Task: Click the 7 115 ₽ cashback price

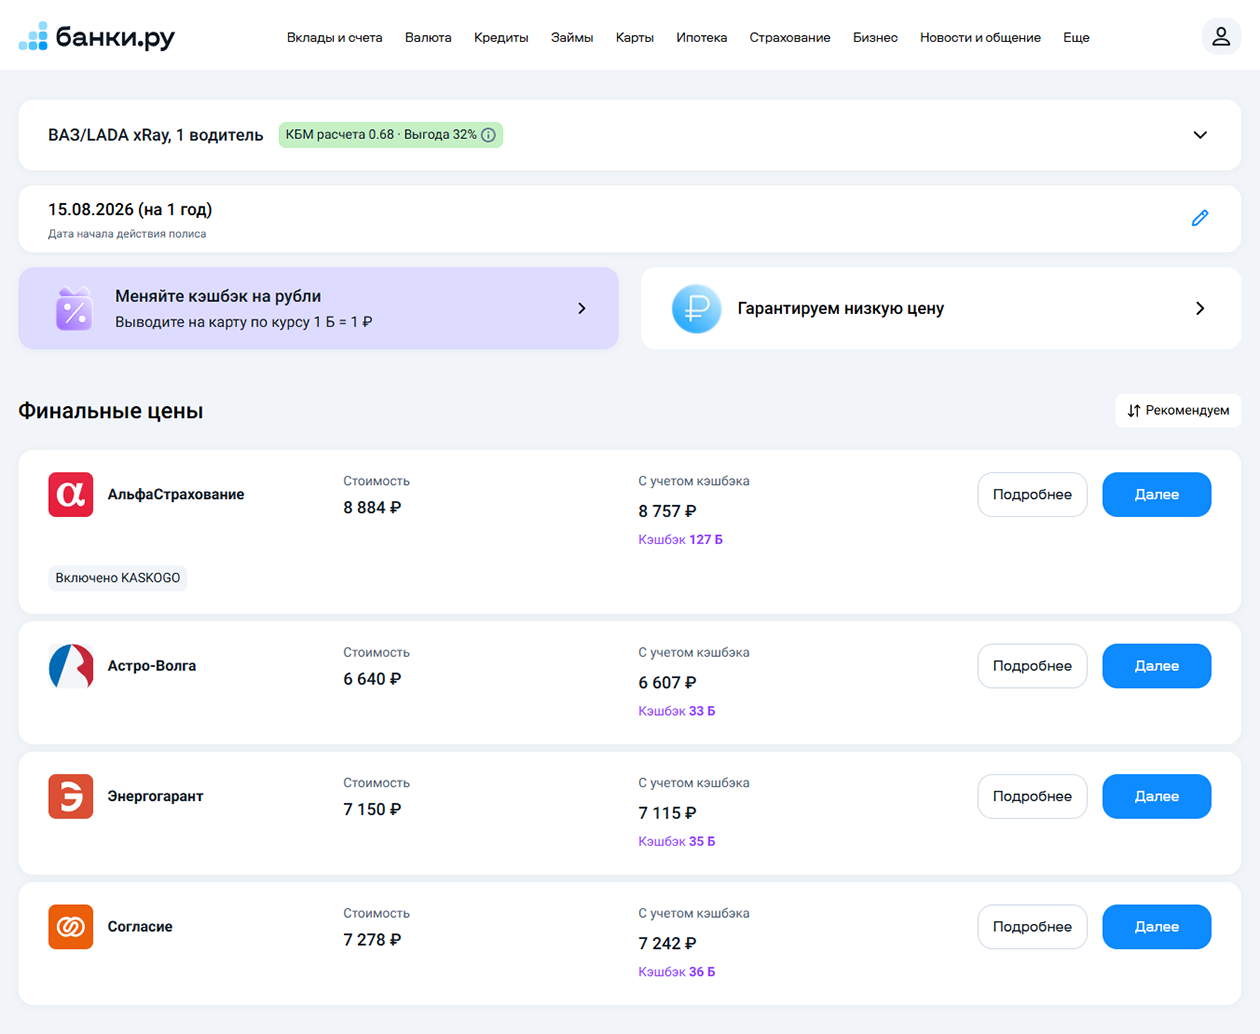Action: [x=667, y=814]
